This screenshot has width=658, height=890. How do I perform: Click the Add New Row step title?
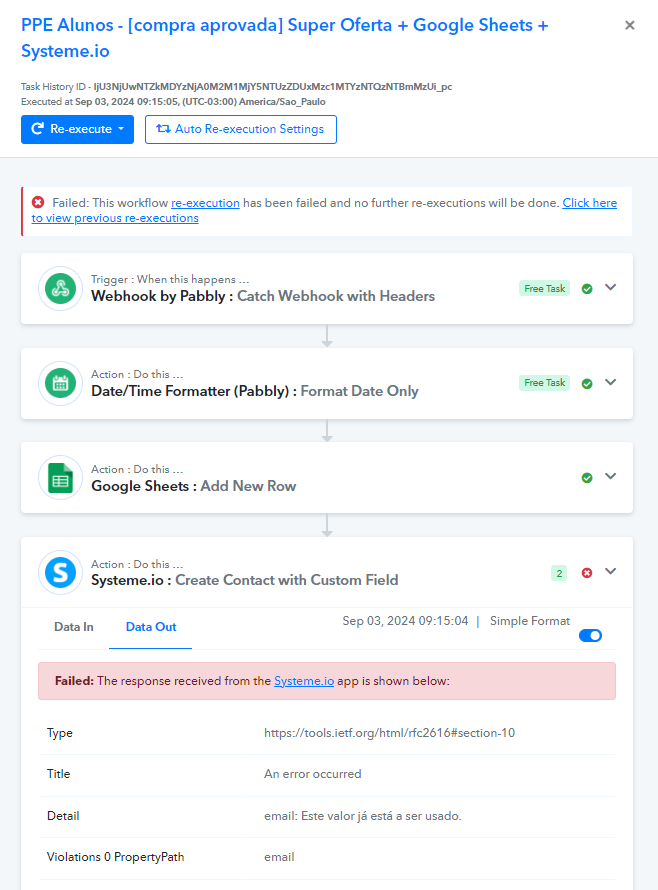(248, 486)
